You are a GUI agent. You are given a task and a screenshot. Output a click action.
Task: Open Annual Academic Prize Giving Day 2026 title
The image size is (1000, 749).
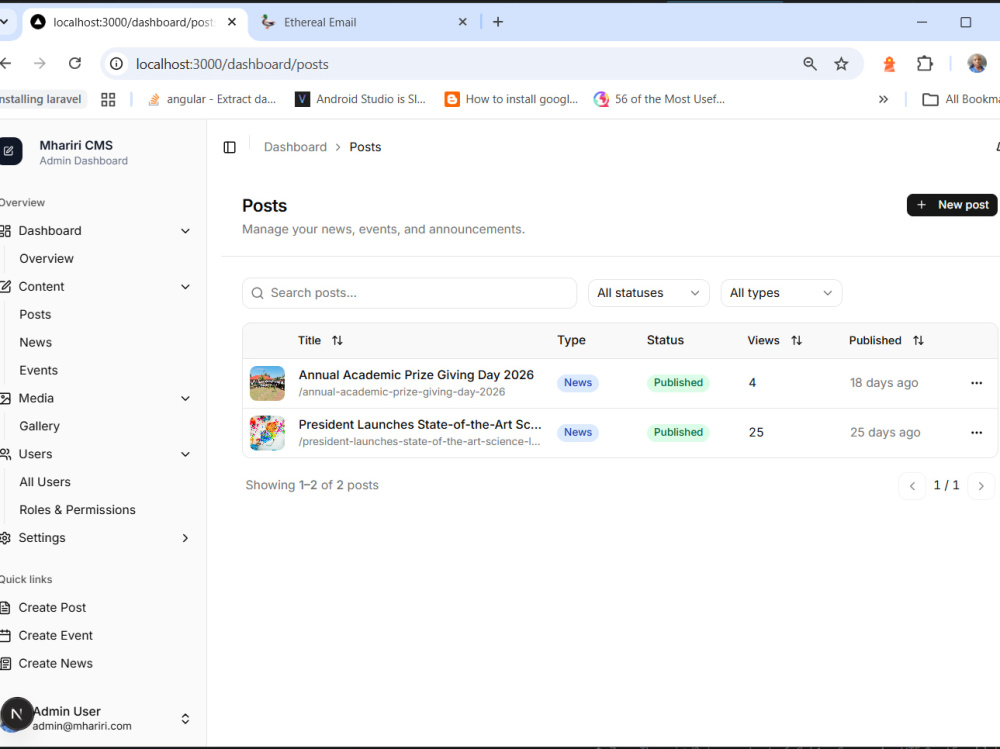[x=416, y=375]
